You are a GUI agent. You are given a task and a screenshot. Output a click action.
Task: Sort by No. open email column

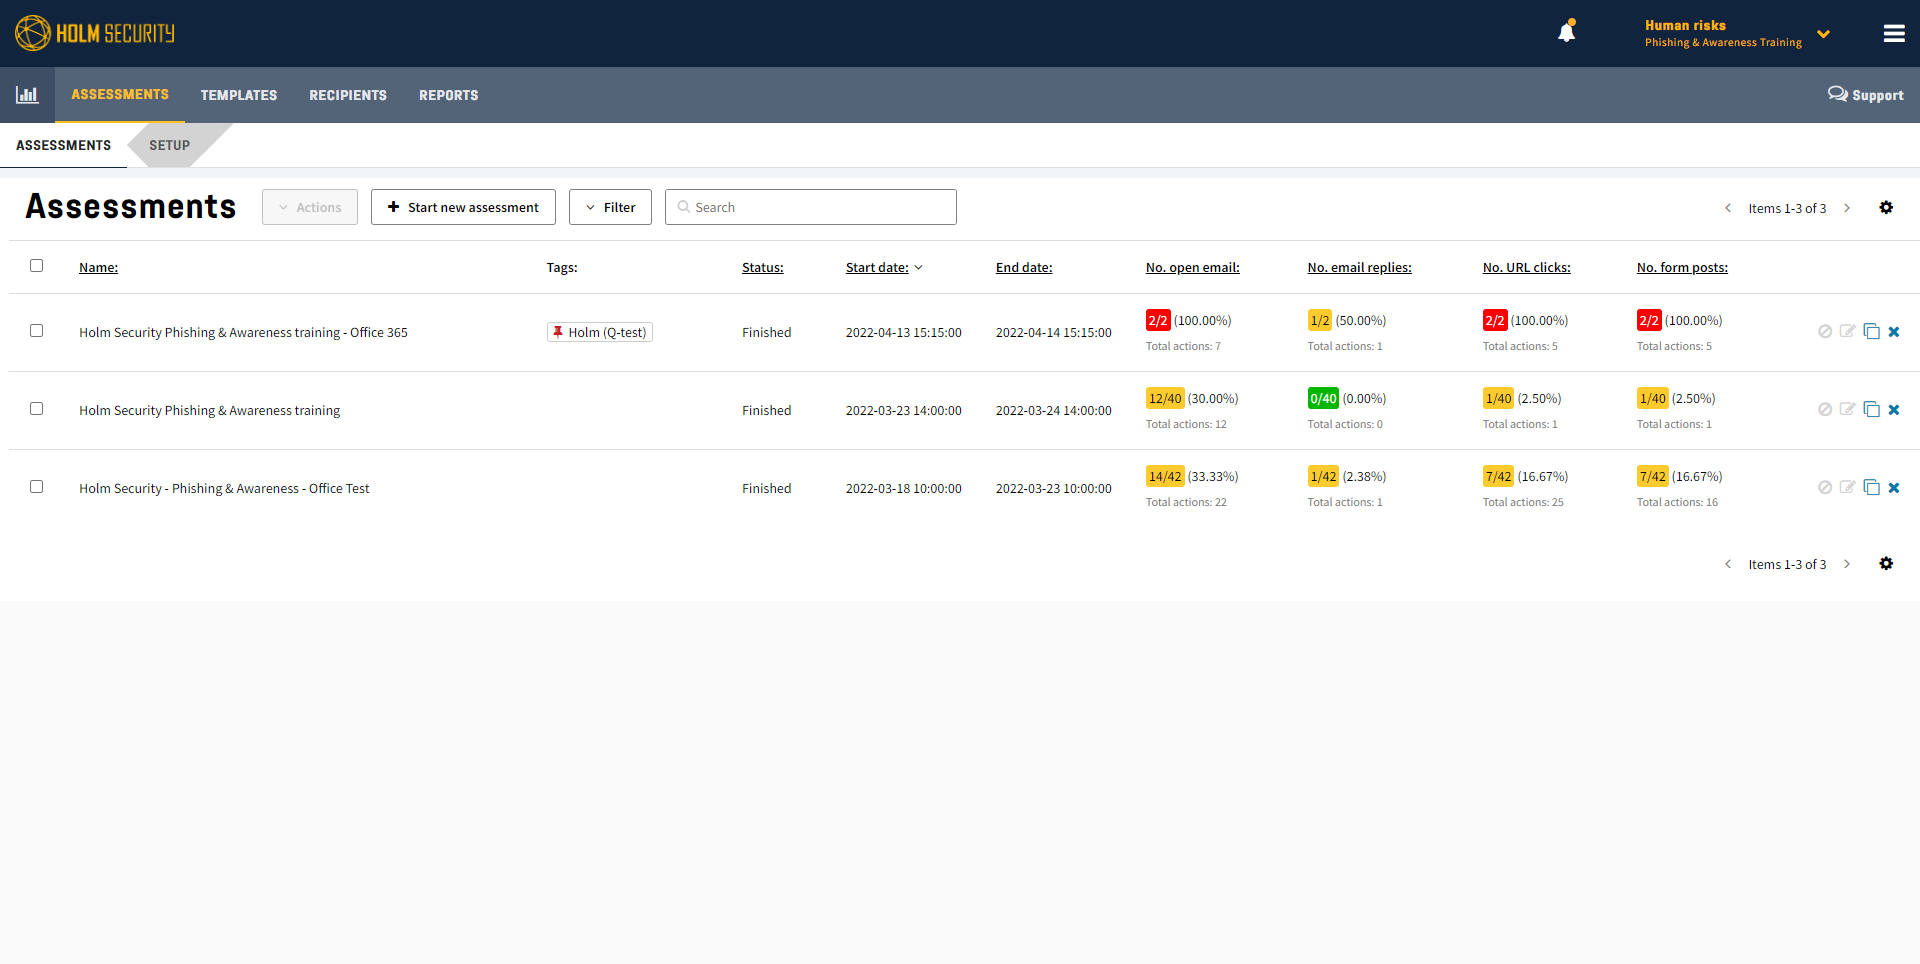pyautogui.click(x=1193, y=267)
